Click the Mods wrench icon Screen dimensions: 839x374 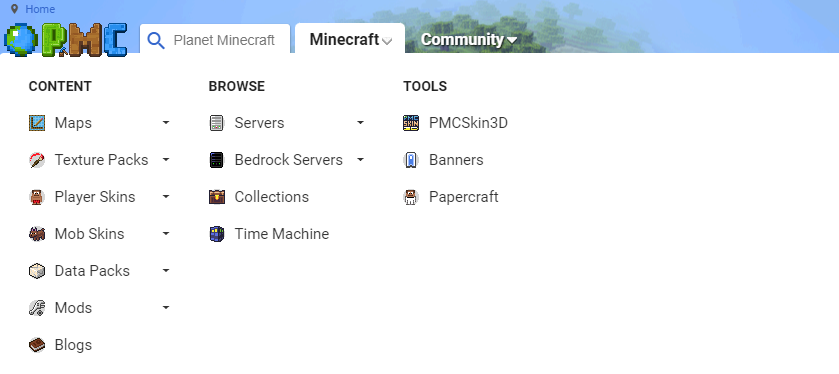click(x=37, y=308)
